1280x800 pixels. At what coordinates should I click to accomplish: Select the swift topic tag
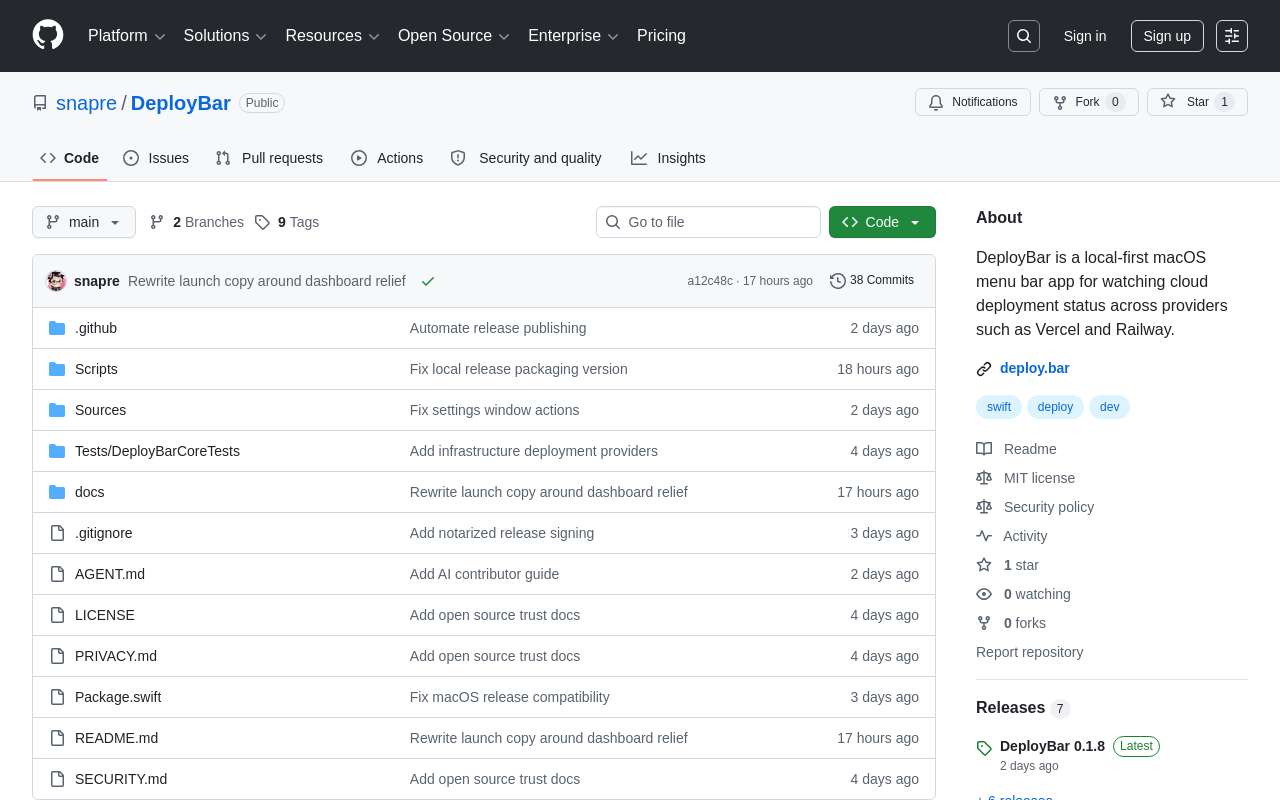point(999,407)
